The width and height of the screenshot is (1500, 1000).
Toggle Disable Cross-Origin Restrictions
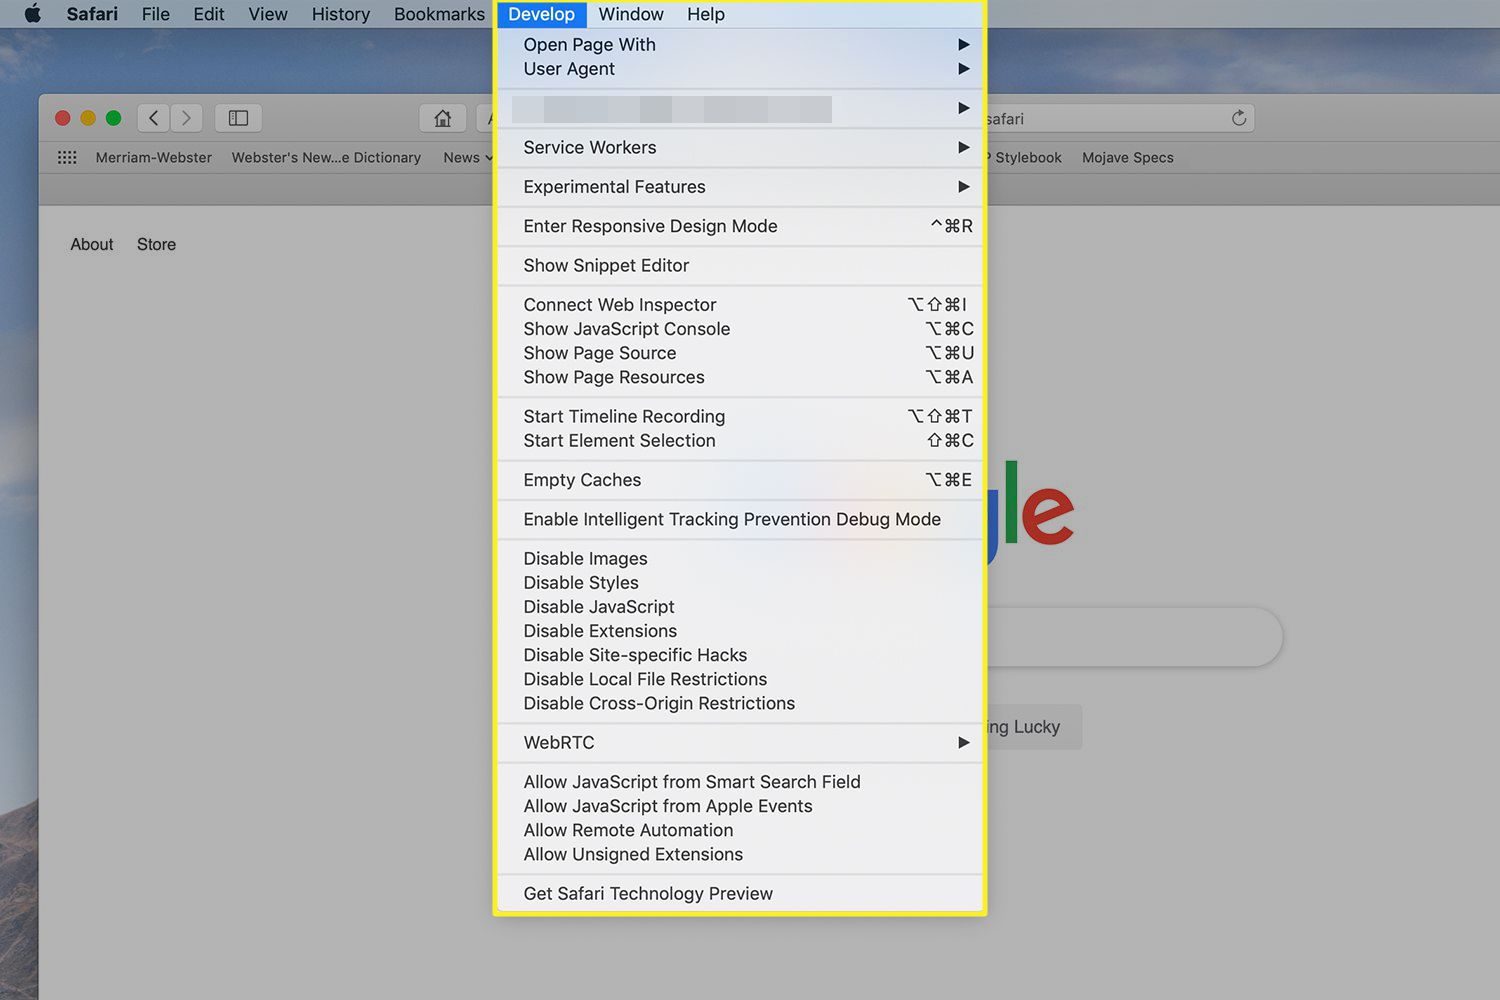point(740,703)
